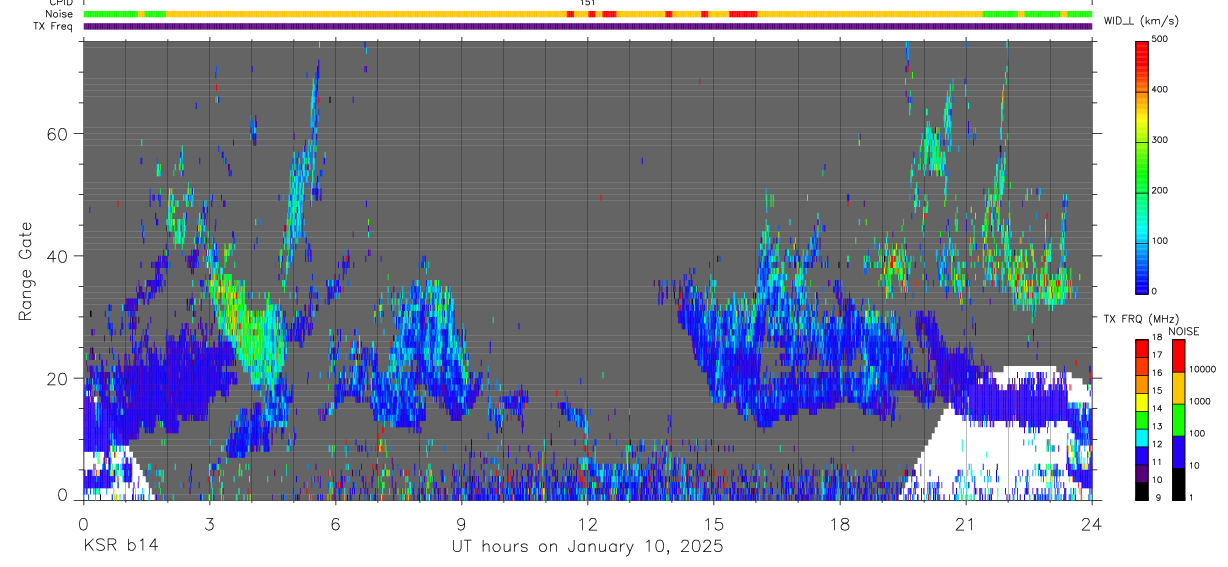Click the '300' label on the width colorbar
The height and width of the screenshot is (567, 1228).
tap(1161, 140)
